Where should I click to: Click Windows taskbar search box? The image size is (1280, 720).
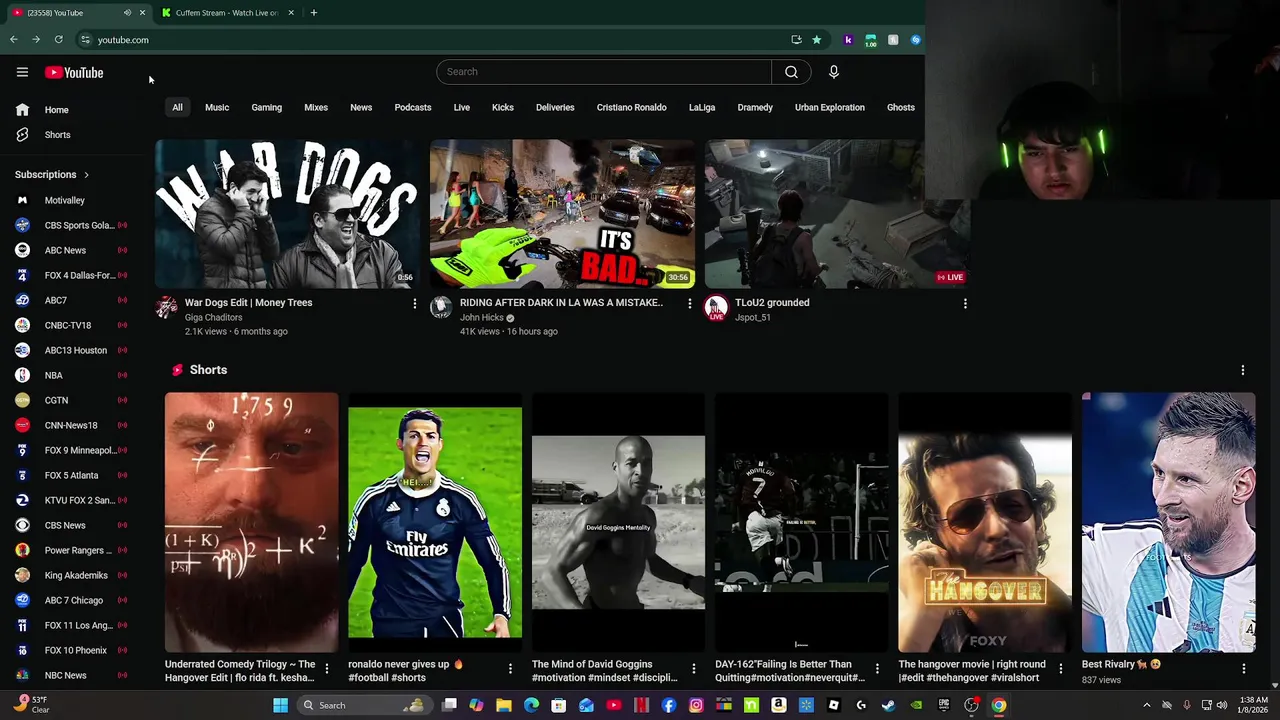pyautogui.click(x=363, y=705)
